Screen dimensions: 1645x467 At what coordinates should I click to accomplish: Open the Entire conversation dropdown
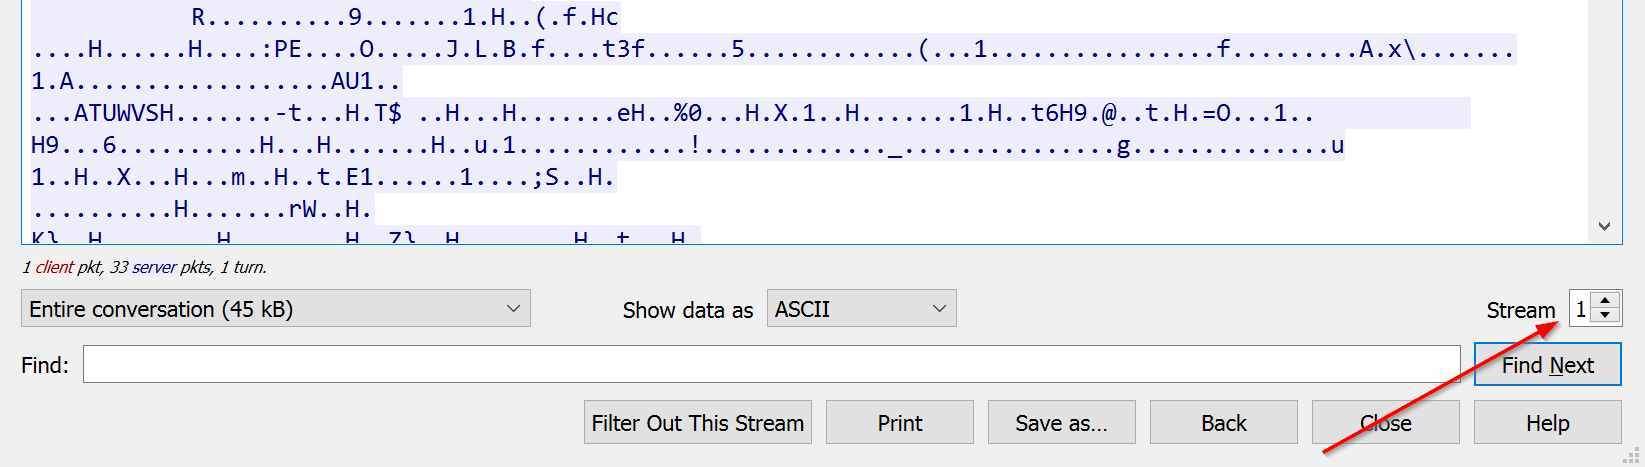click(x=275, y=309)
